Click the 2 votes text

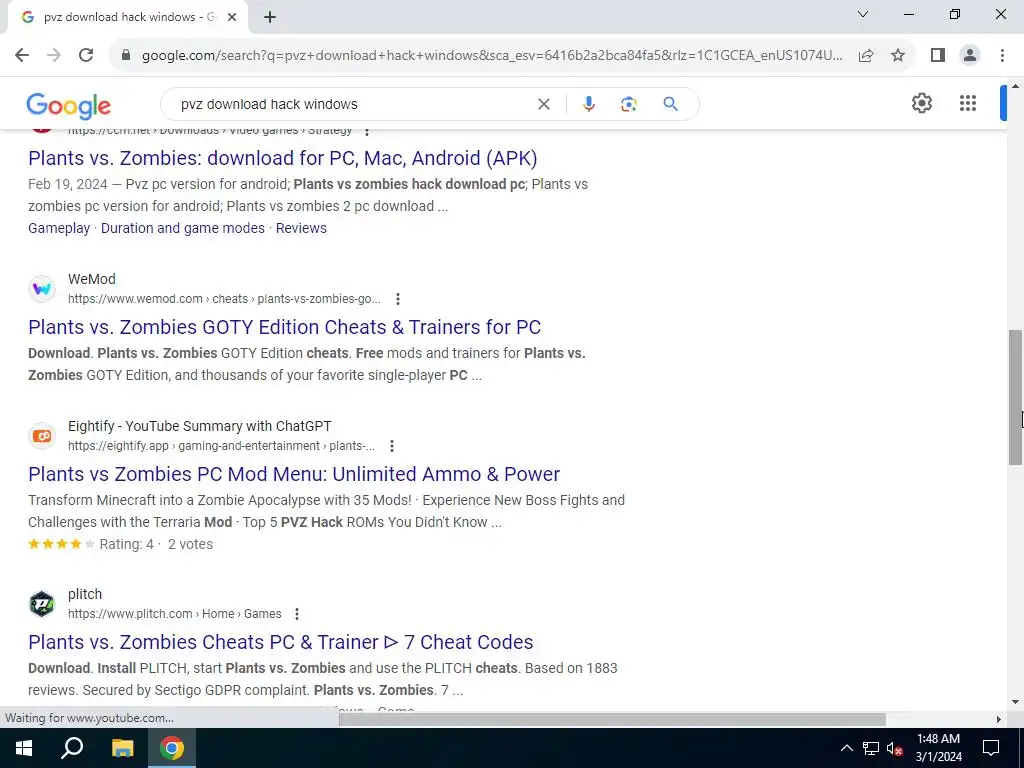click(x=190, y=544)
